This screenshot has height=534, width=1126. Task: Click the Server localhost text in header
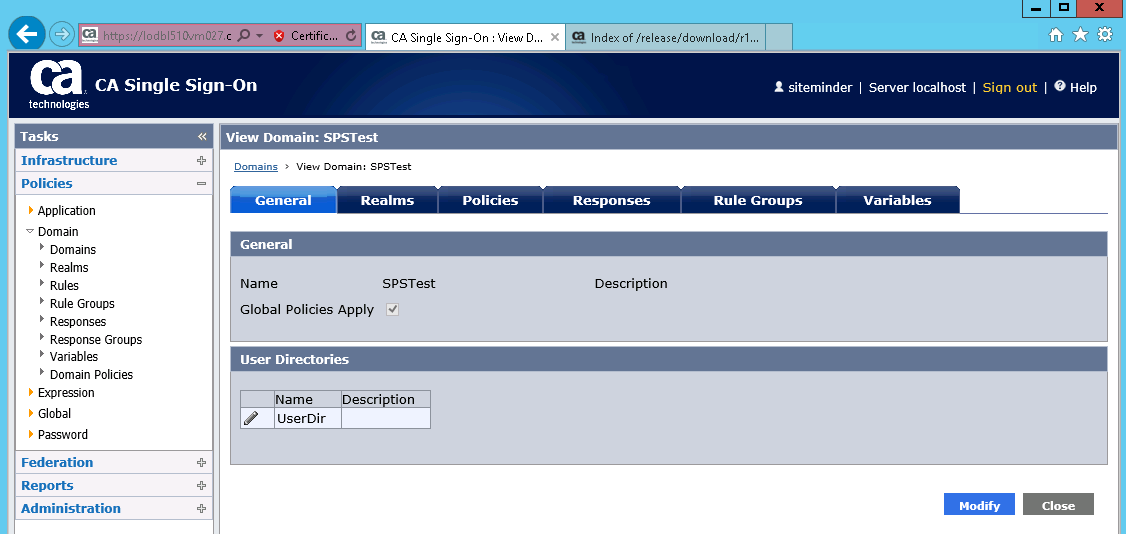click(917, 88)
